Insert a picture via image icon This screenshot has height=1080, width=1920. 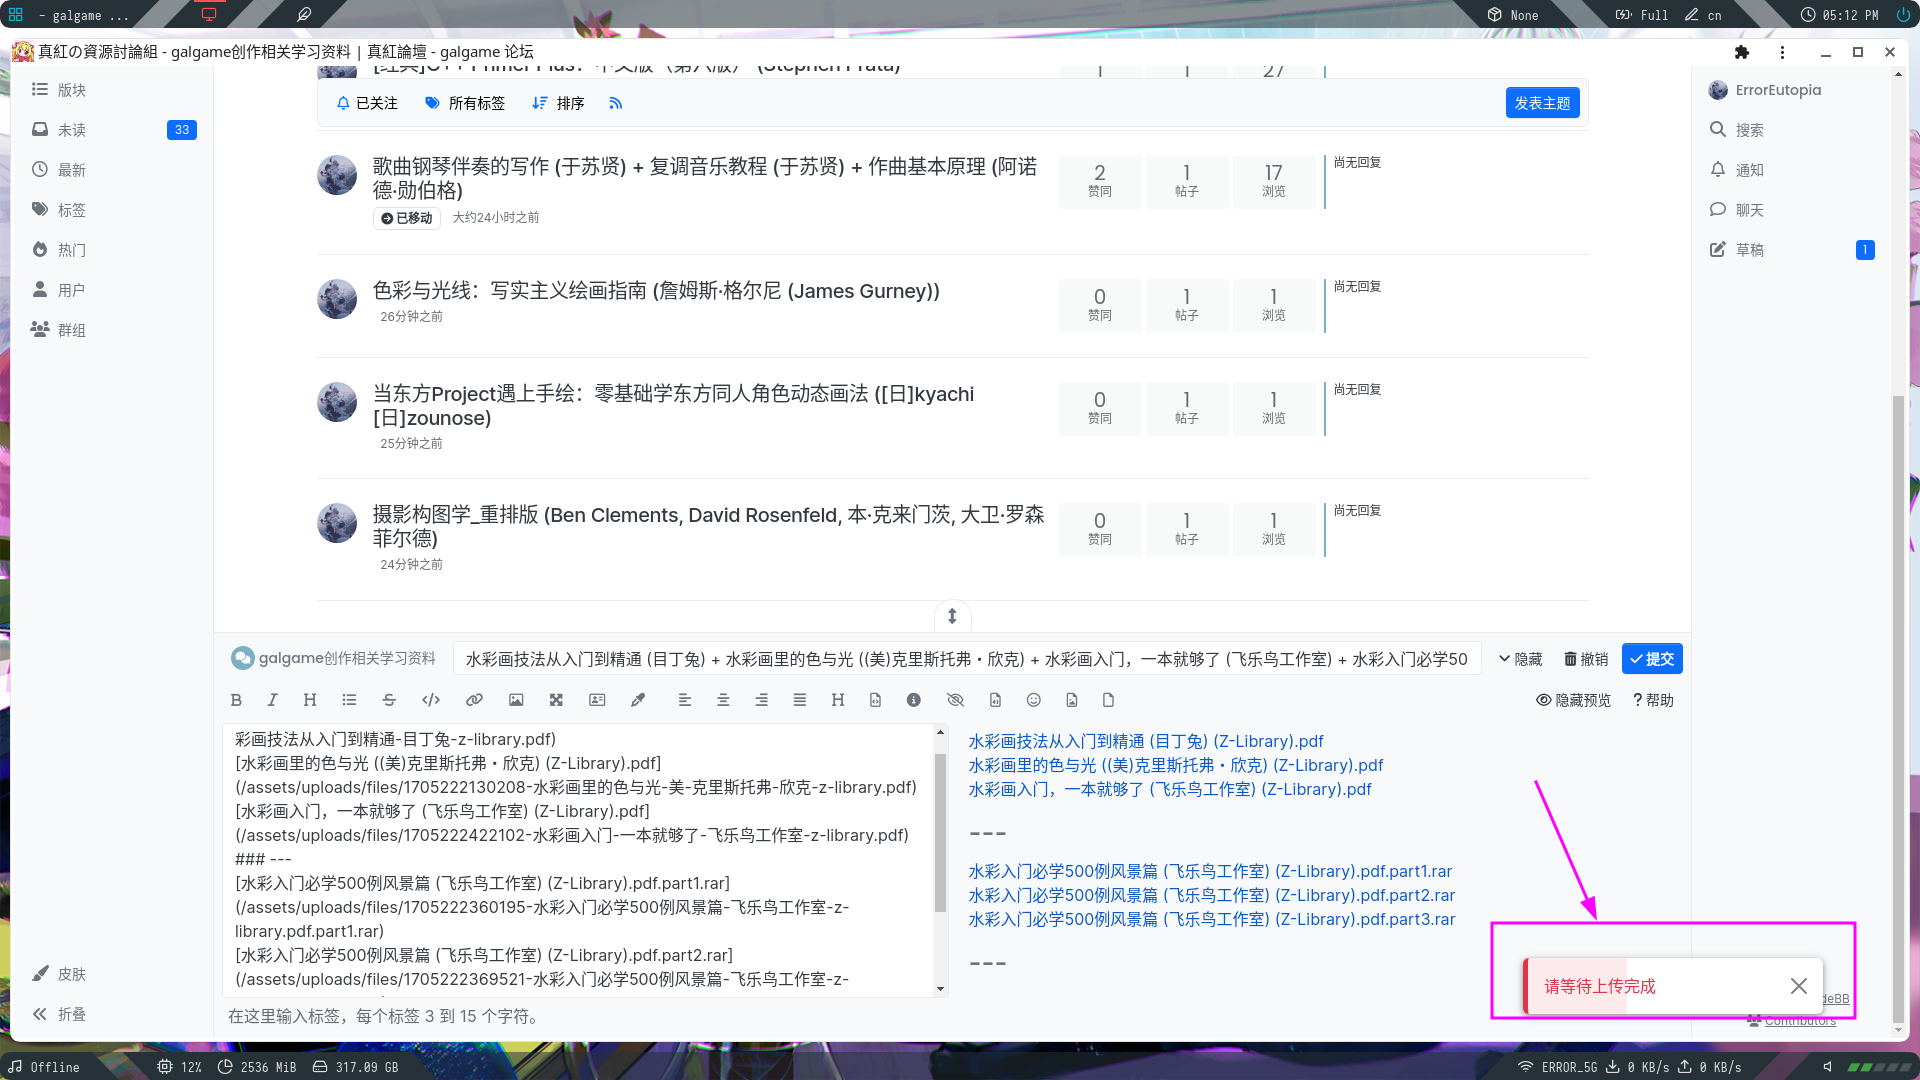click(516, 700)
